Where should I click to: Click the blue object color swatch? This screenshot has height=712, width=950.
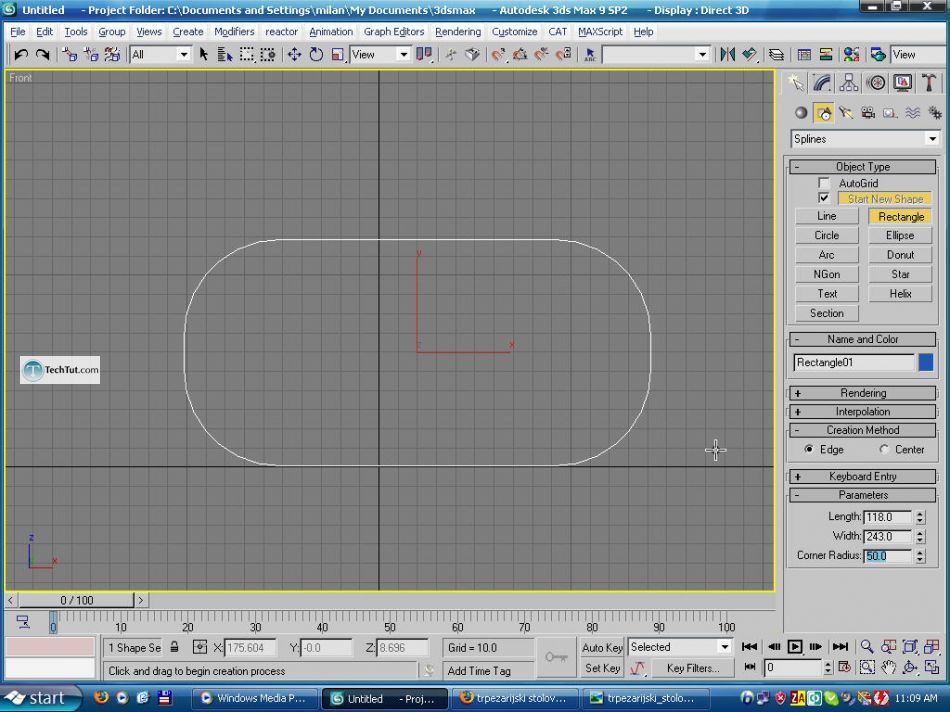click(x=926, y=362)
